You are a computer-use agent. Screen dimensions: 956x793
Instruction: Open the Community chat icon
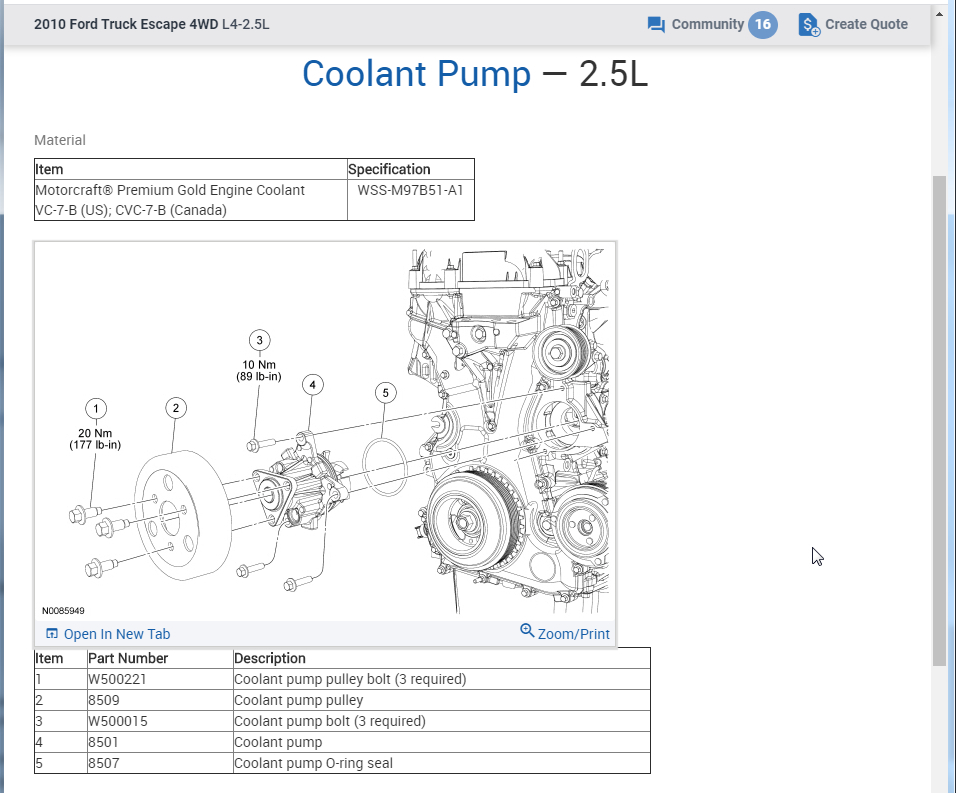click(x=656, y=24)
